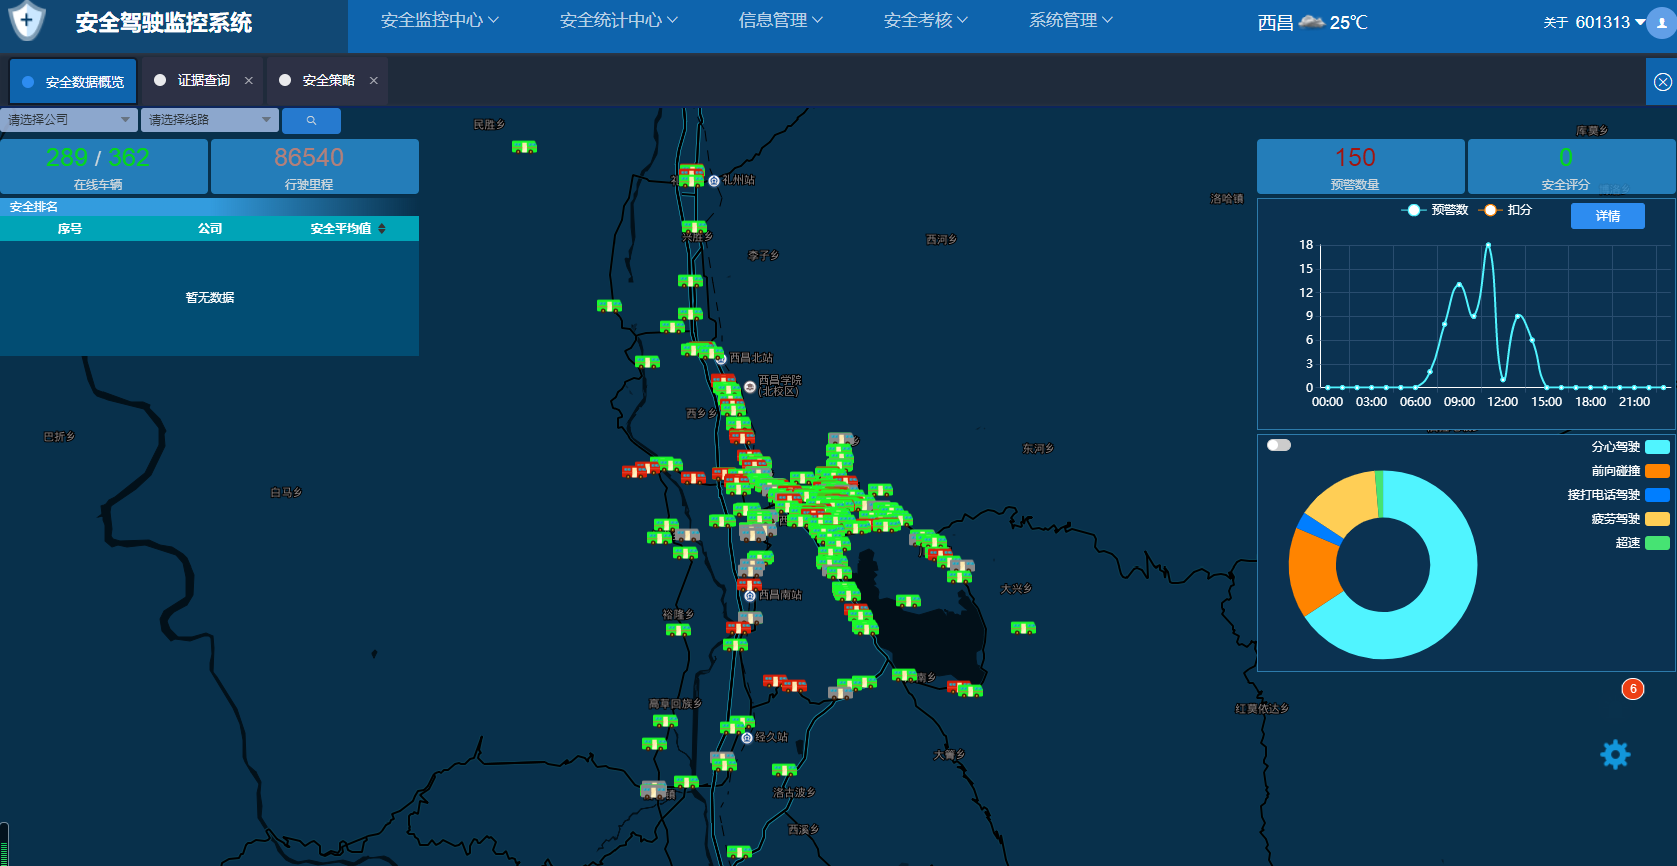Viewport: 1677px width, 866px height.
Task: Open the user avatar icon in header
Action: tap(1662, 23)
